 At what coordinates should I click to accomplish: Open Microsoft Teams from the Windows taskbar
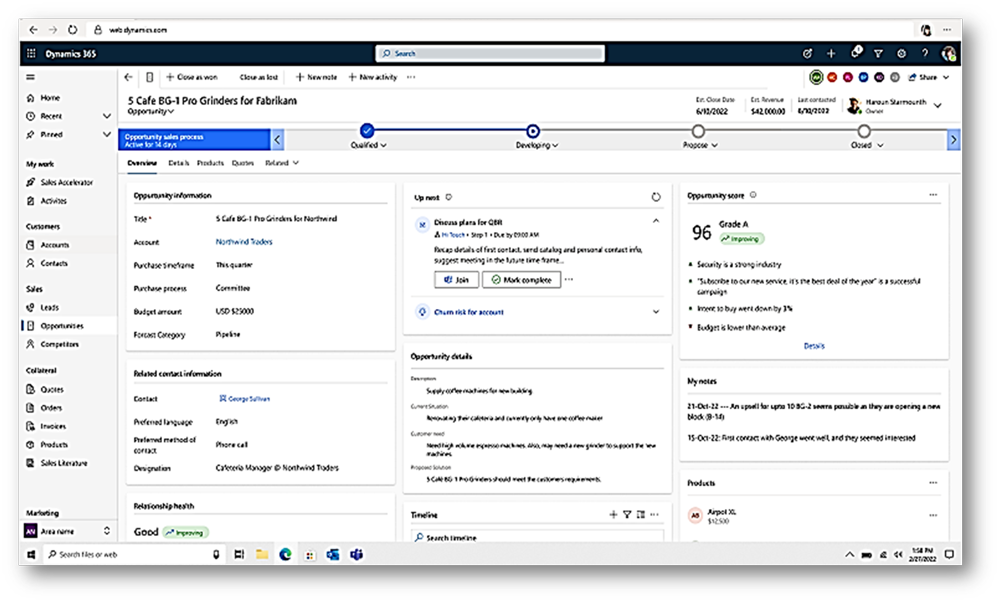pos(355,554)
